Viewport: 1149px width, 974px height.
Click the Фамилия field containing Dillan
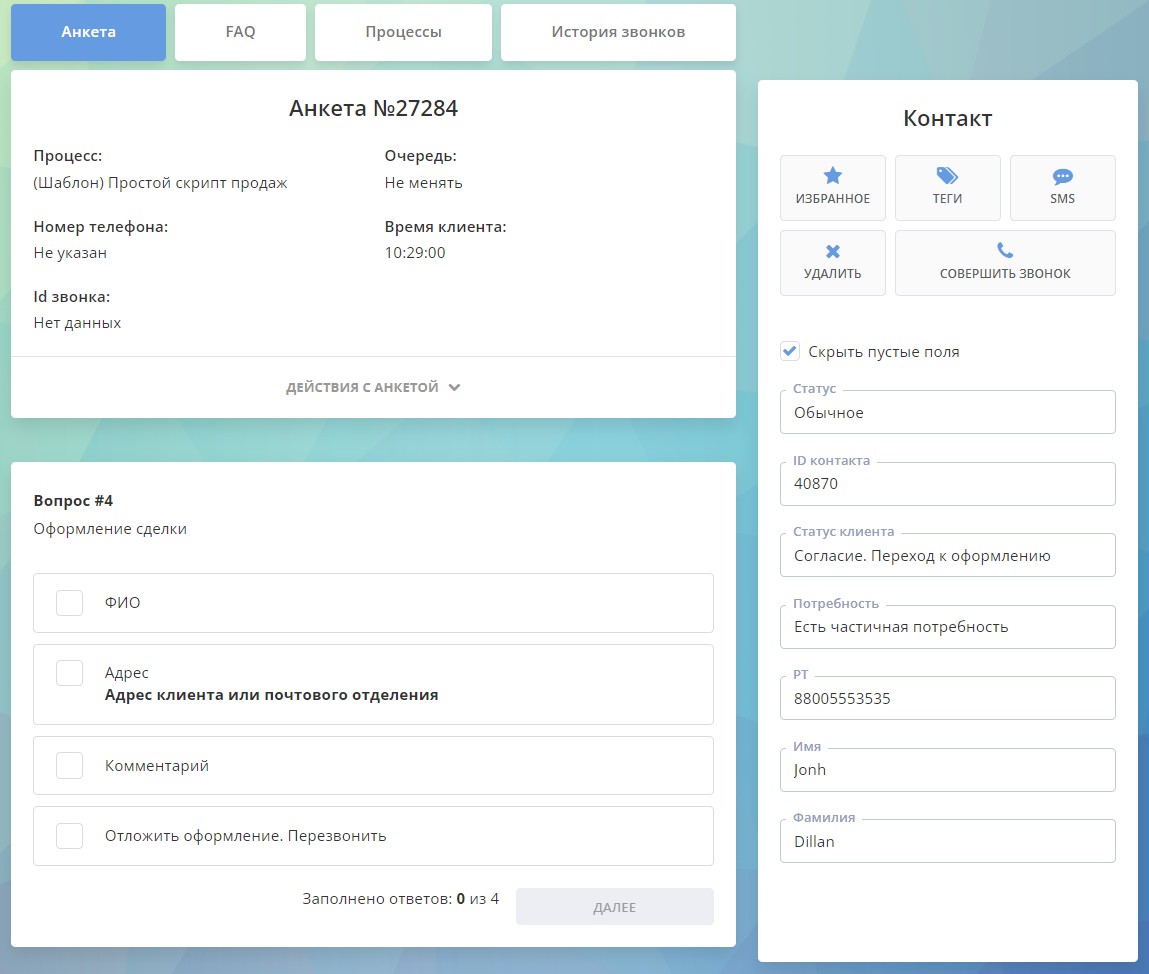click(x=947, y=841)
